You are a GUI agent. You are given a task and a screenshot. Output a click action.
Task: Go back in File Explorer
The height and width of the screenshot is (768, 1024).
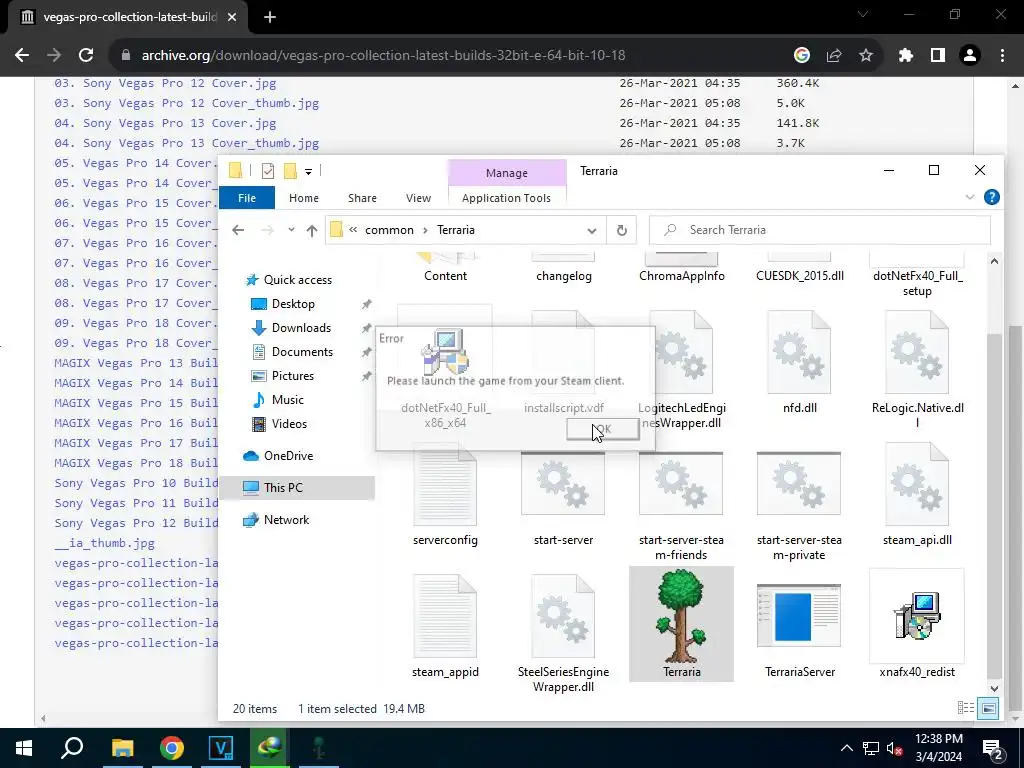(x=238, y=231)
